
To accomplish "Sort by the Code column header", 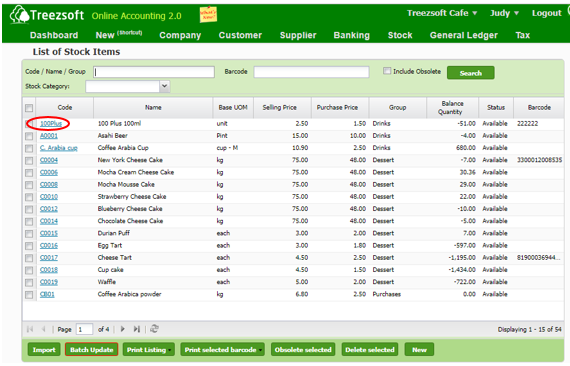I will 65,108.
